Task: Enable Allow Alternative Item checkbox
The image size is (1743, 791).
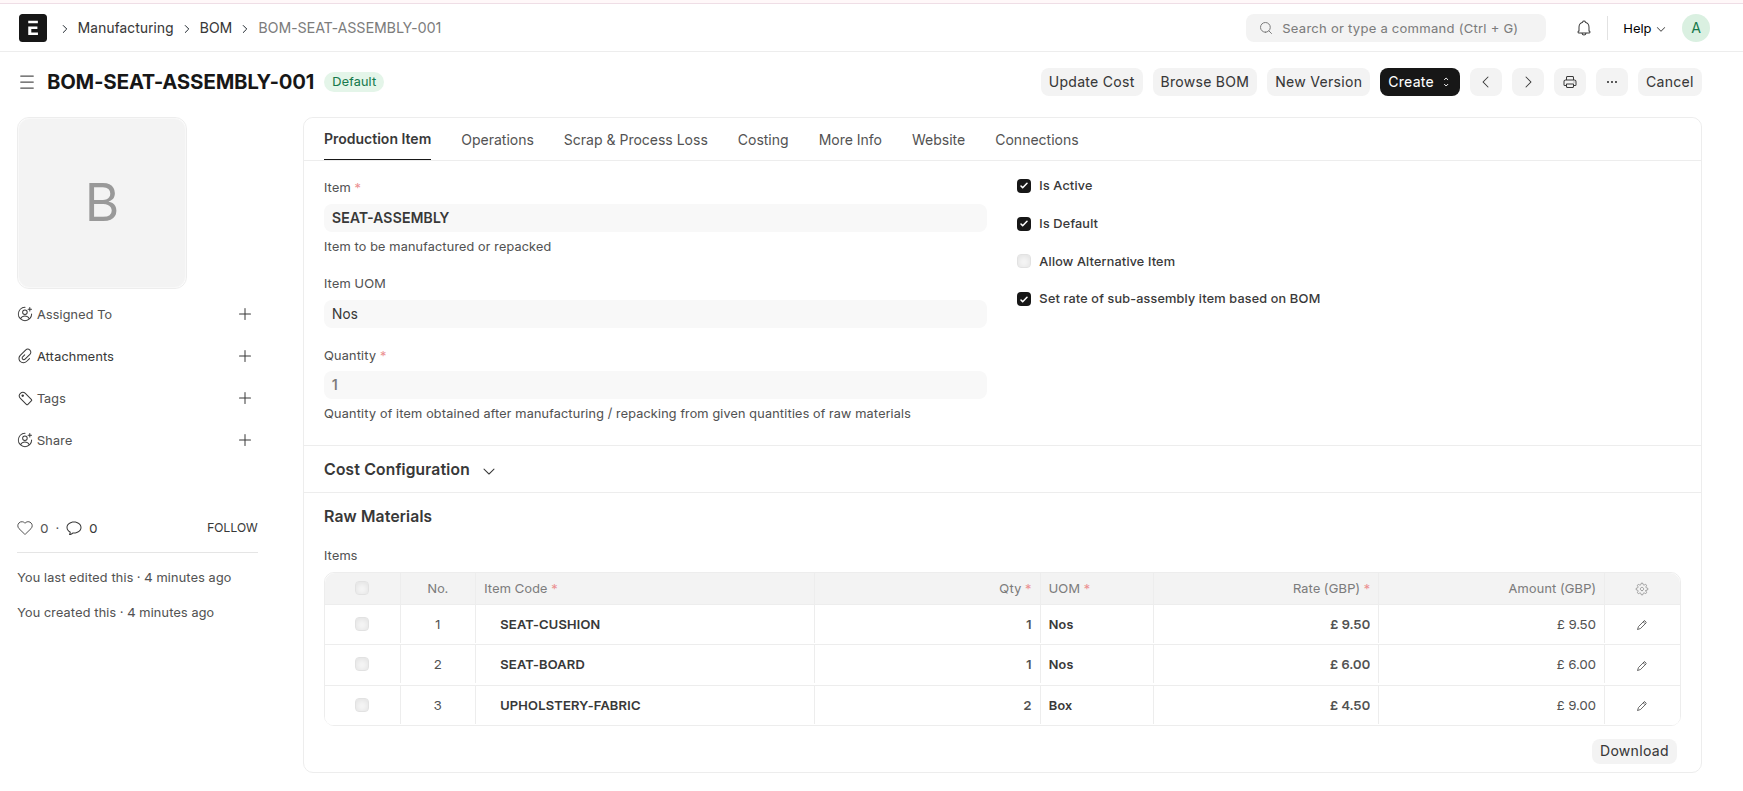Action: click(x=1024, y=262)
